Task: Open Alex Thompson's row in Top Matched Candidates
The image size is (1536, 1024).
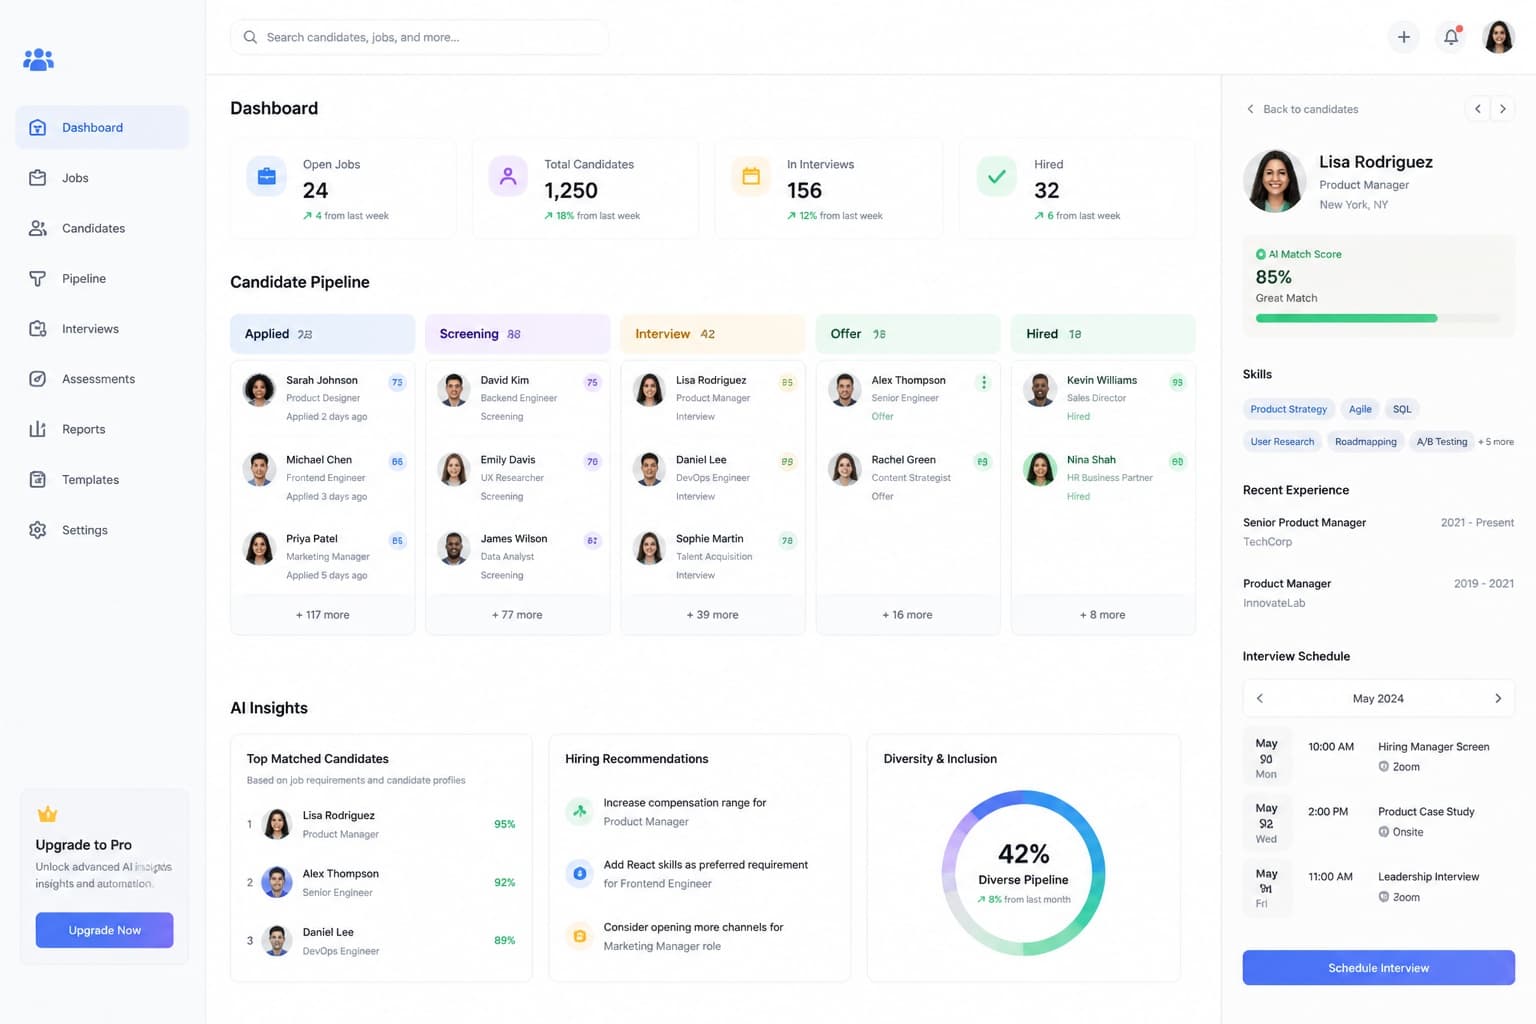Action: point(381,883)
